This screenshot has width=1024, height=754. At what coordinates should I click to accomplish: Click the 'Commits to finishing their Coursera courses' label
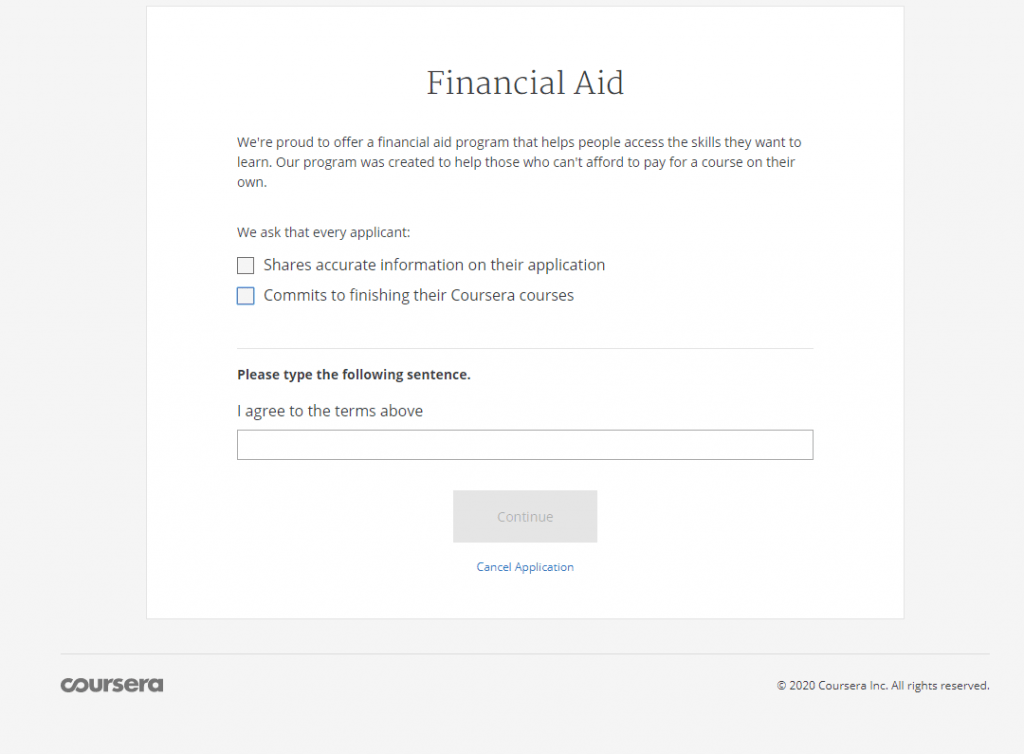(419, 295)
